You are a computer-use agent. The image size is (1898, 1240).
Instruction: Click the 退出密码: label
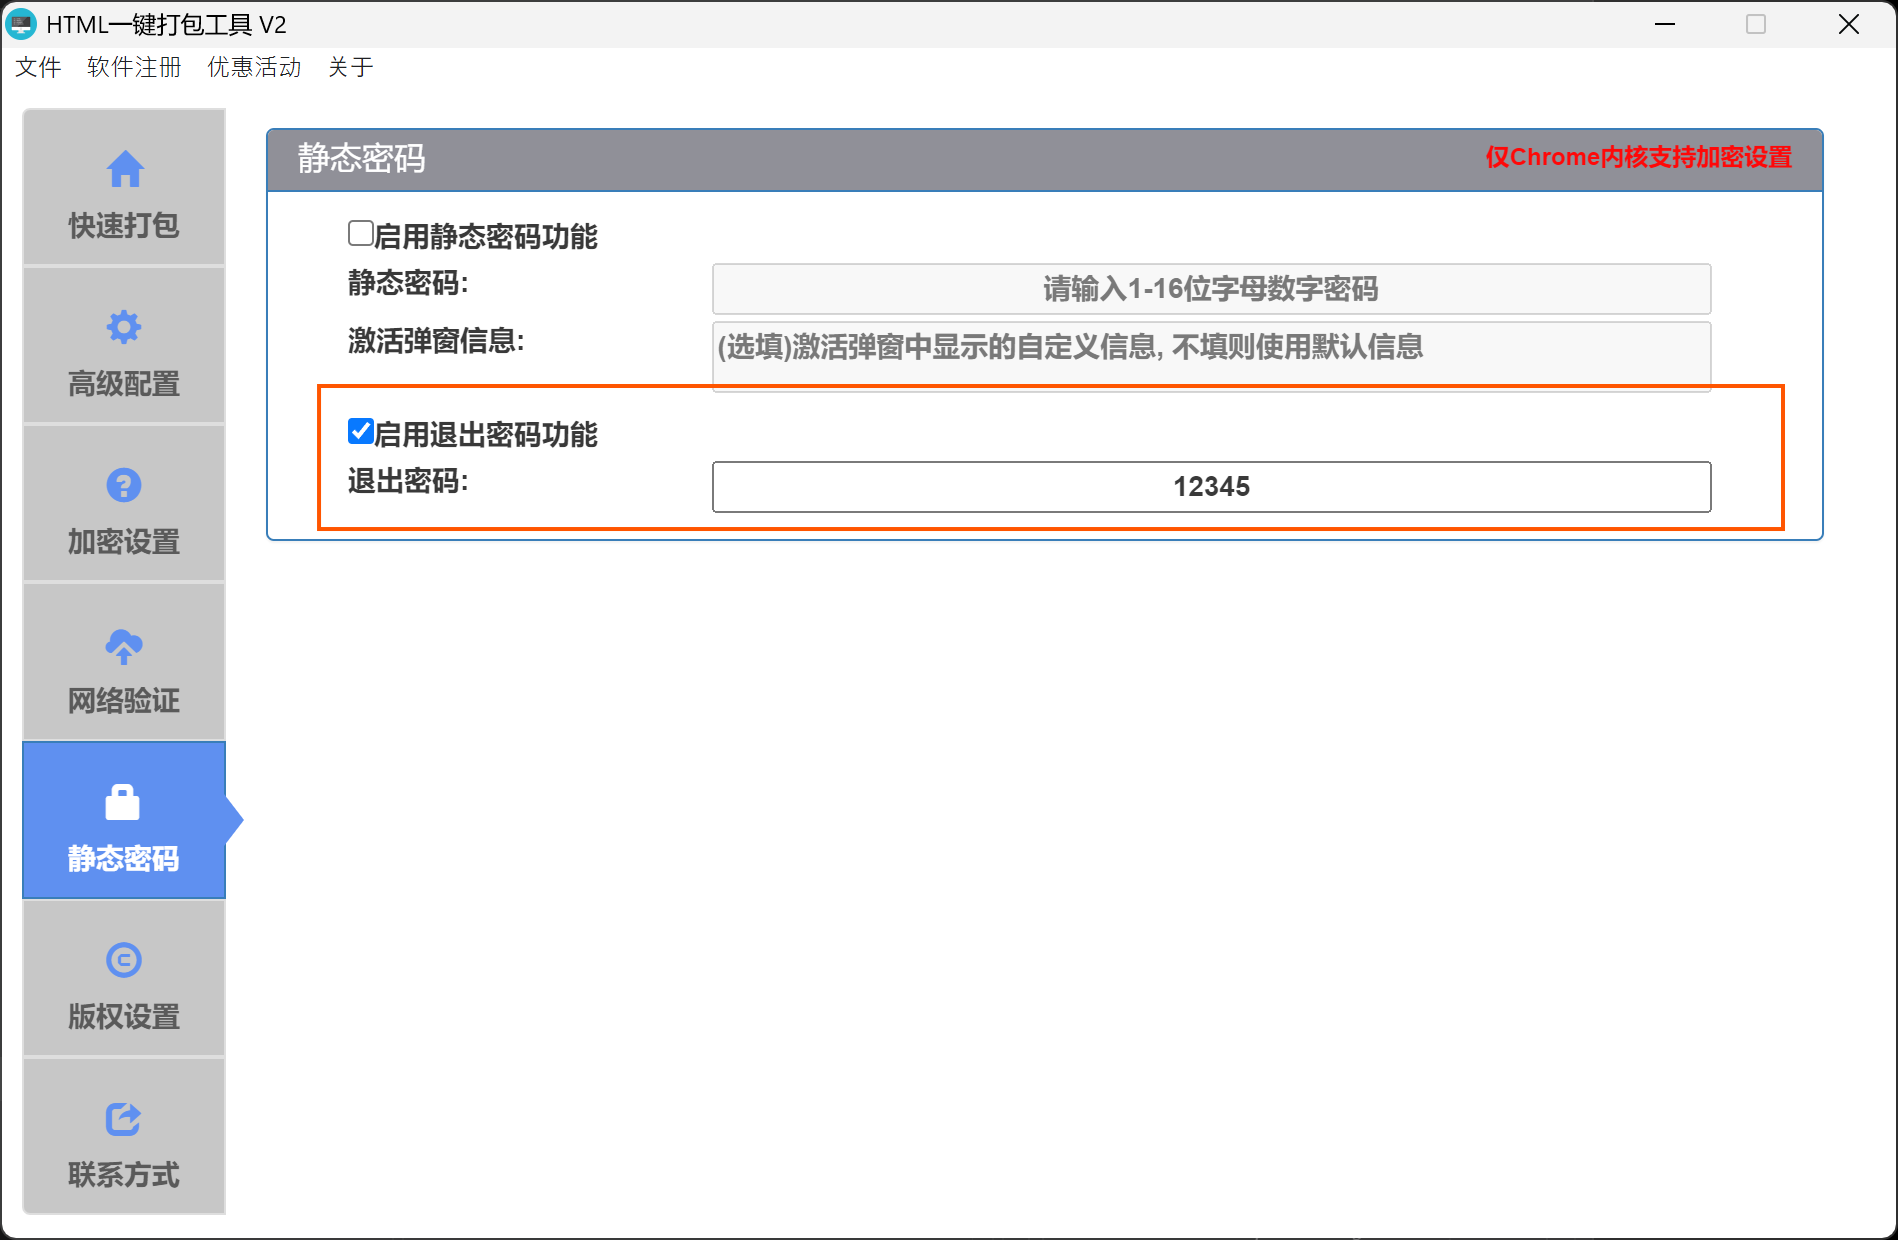click(408, 481)
